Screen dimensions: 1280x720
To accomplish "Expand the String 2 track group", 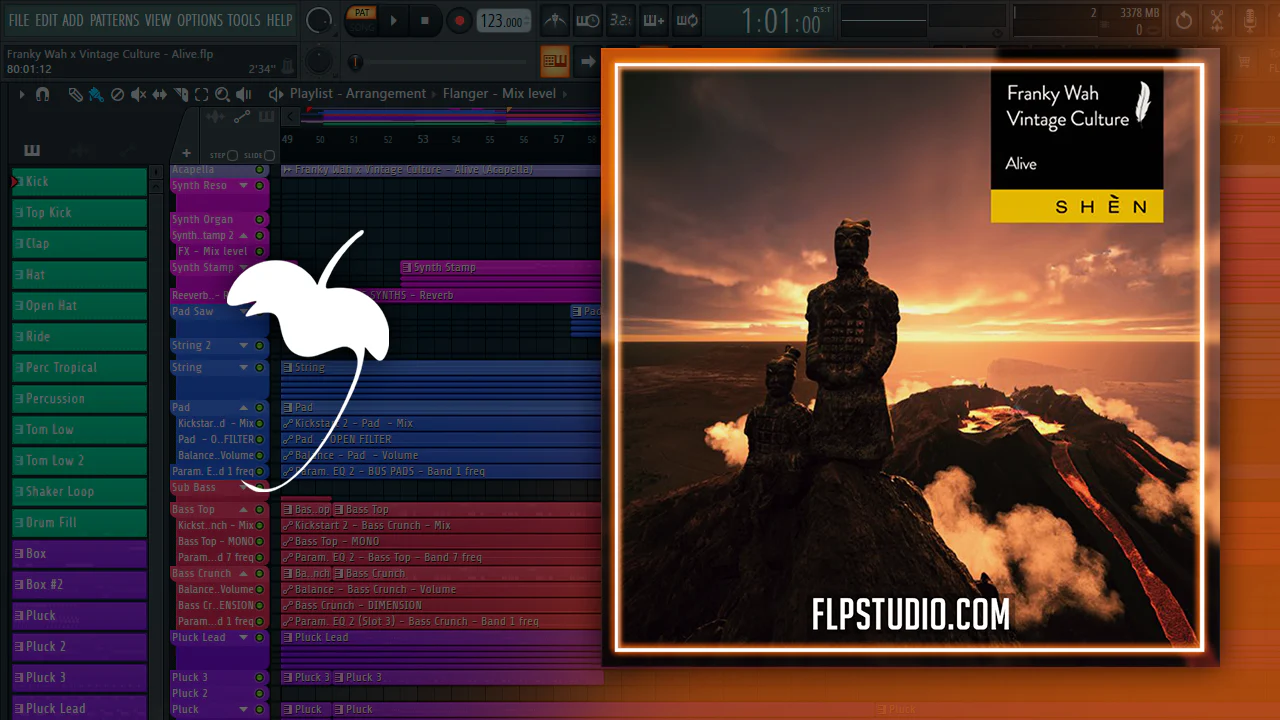I will click(x=243, y=346).
